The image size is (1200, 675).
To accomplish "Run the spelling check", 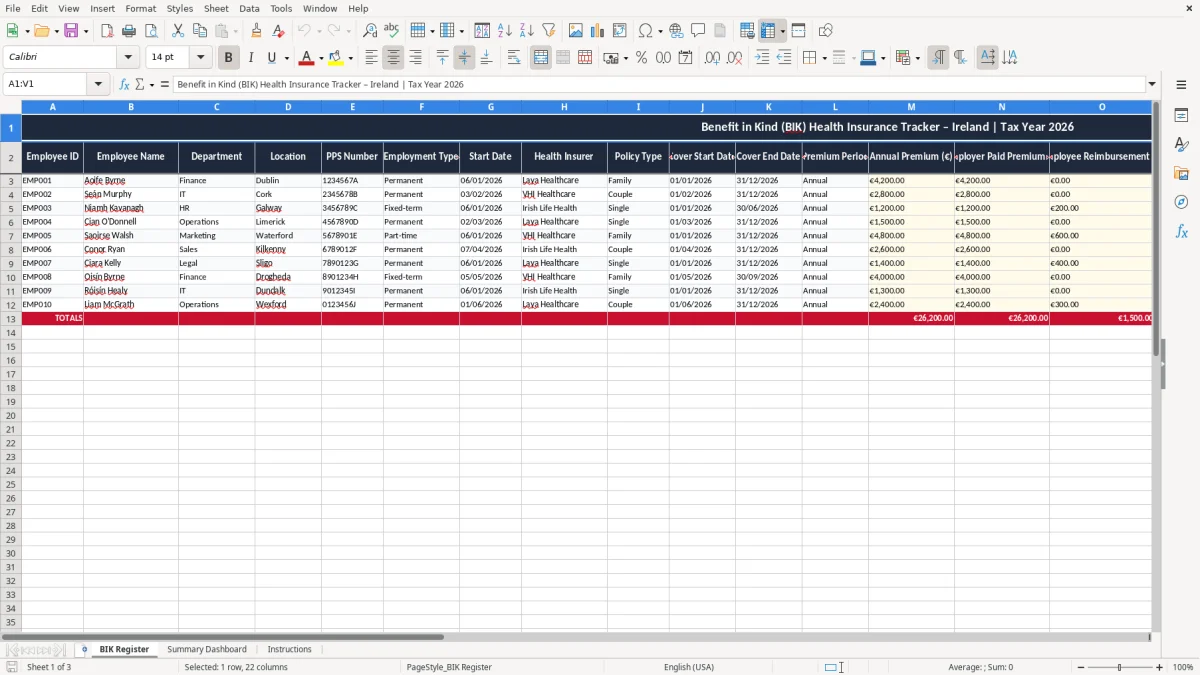I will point(392,31).
